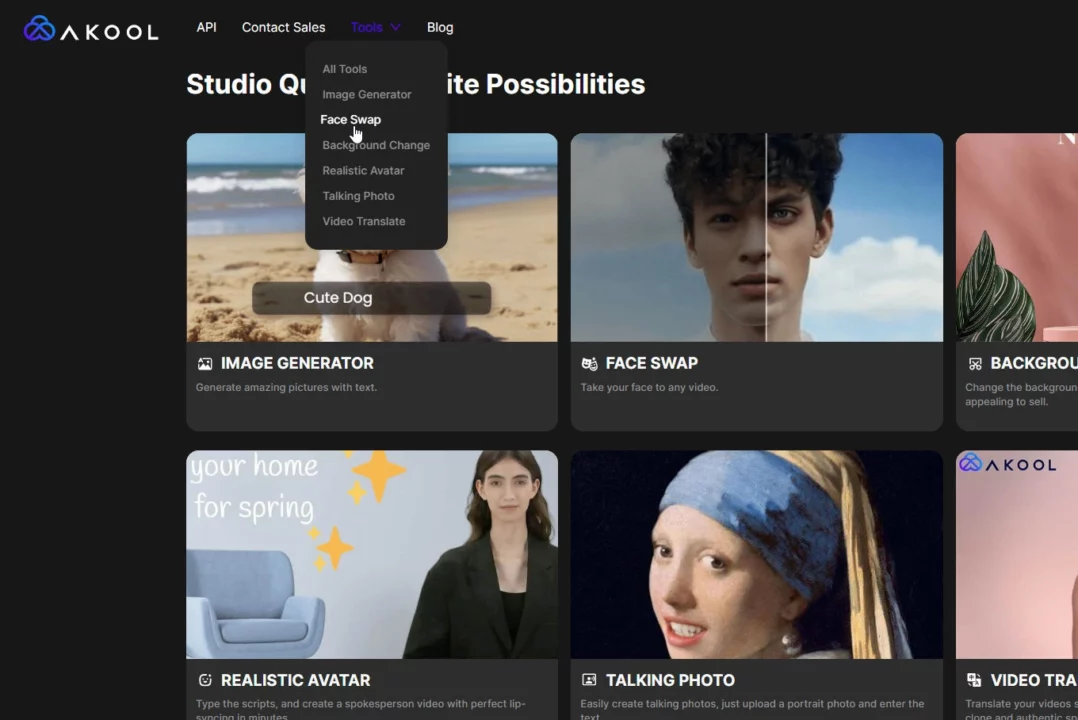Click Contact Sales in the navigation
1078x720 pixels.
pyautogui.click(x=283, y=27)
